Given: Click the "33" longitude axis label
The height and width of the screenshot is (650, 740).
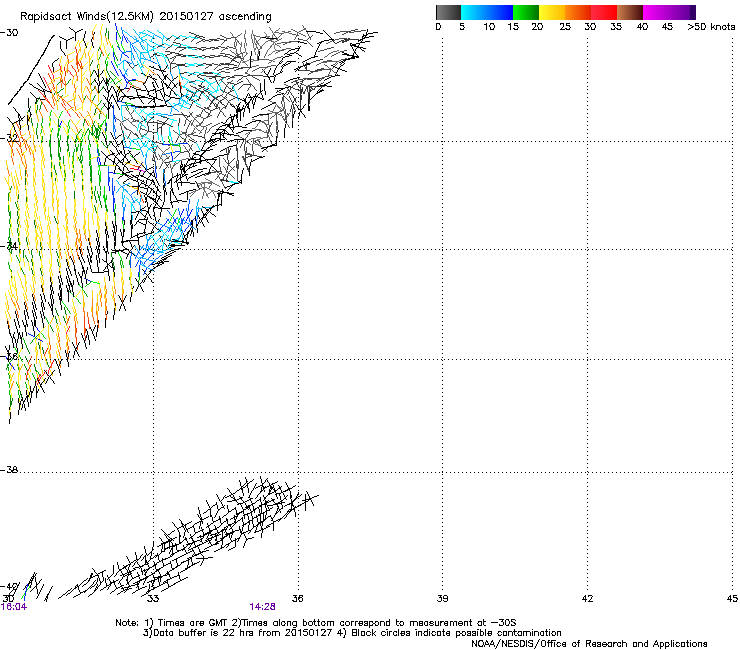Looking at the screenshot, I should [x=153, y=599].
